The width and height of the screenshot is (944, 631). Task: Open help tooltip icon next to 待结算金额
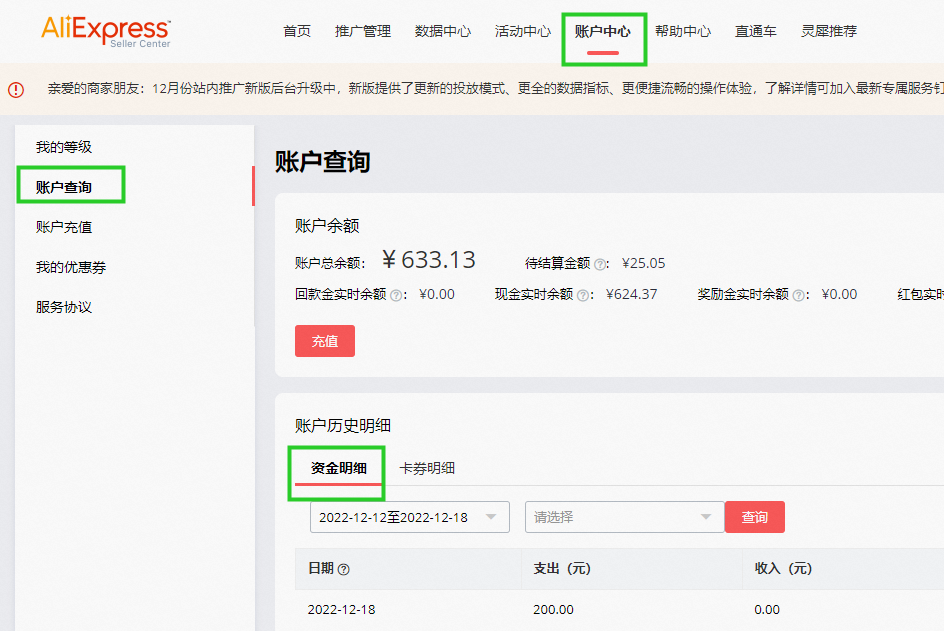point(599,265)
